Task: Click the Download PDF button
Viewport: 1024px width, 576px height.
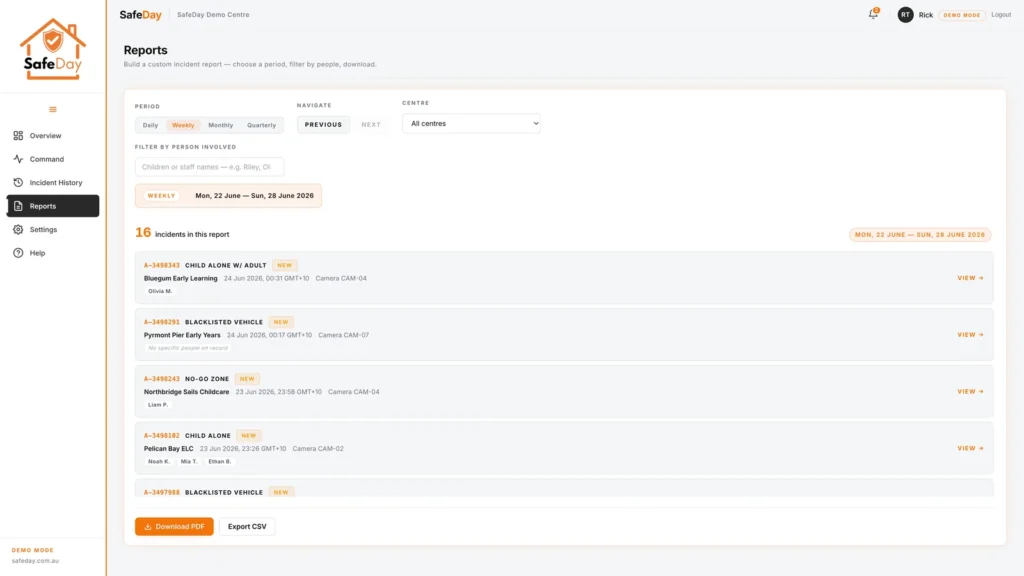Action: tap(174, 526)
